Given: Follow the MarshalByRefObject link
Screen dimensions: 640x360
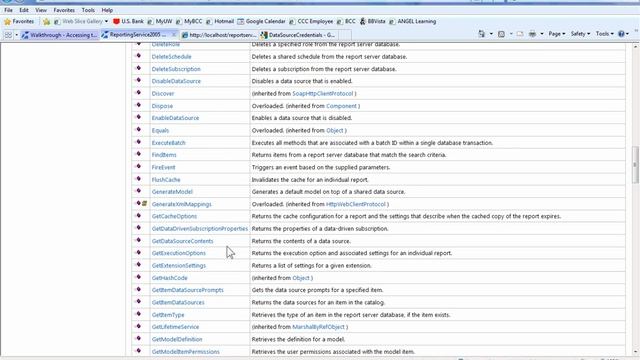Looking at the screenshot, I should pos(319,327).
